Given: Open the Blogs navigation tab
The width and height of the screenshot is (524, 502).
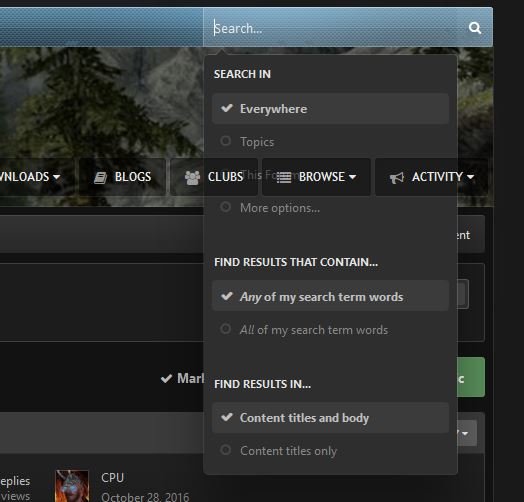Looking at the screenshot, I should pyautogui.click(x=122, y=177).
